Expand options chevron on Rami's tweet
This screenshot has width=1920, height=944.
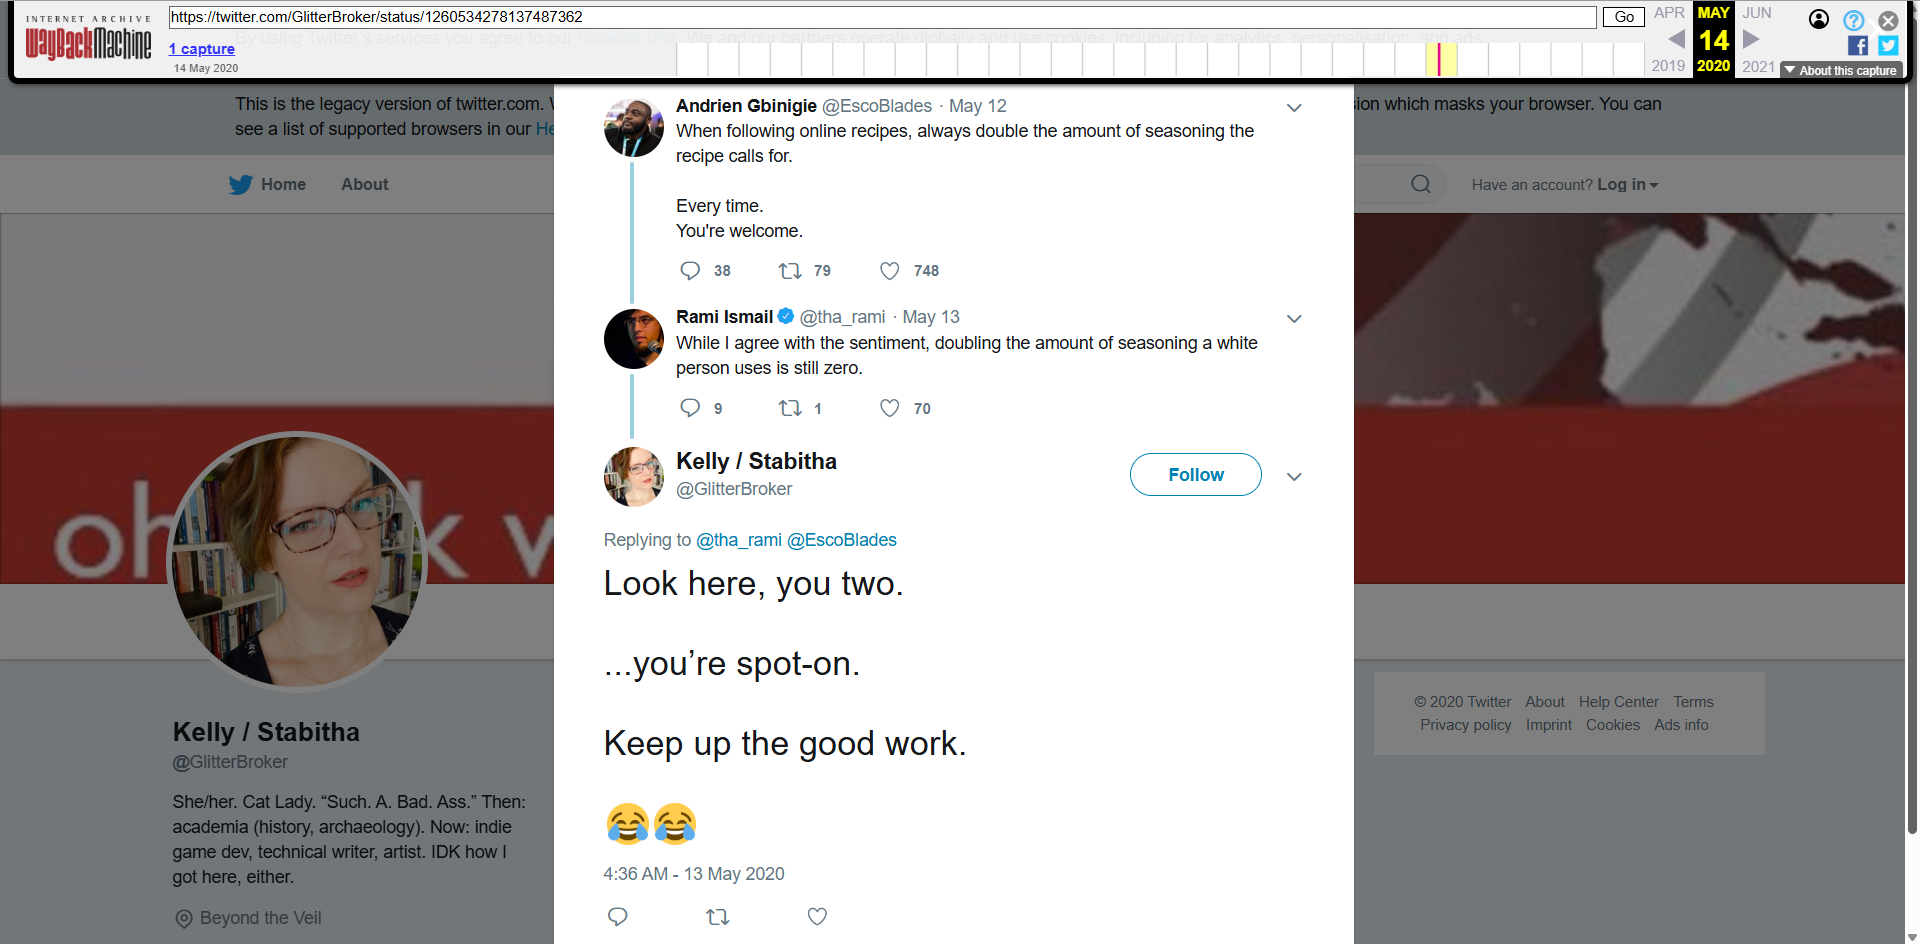[1294, 319]
